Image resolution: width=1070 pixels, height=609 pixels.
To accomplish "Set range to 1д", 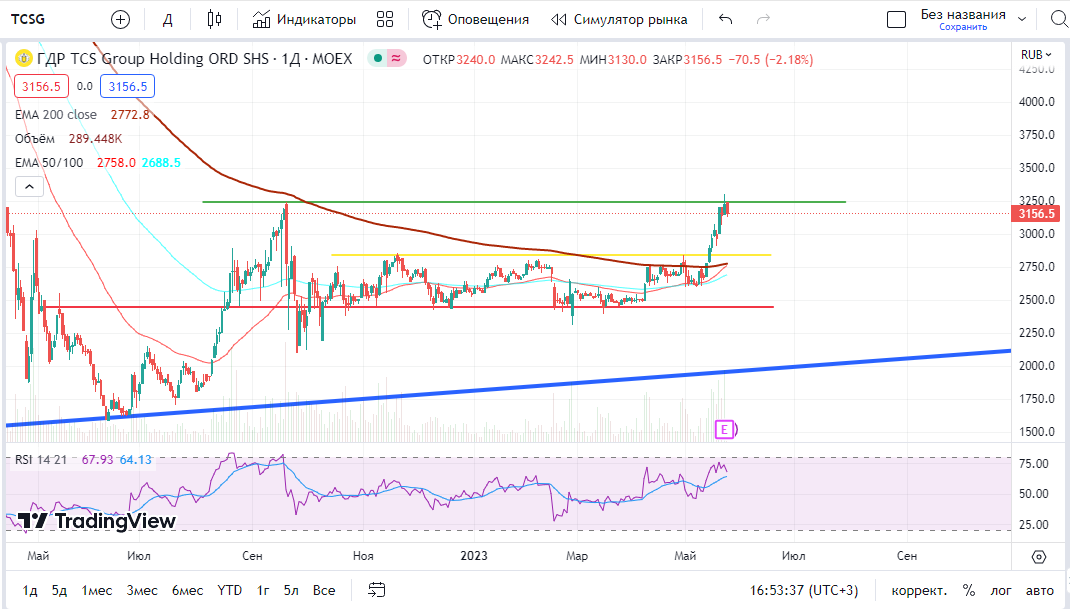I will pos(30,591).
